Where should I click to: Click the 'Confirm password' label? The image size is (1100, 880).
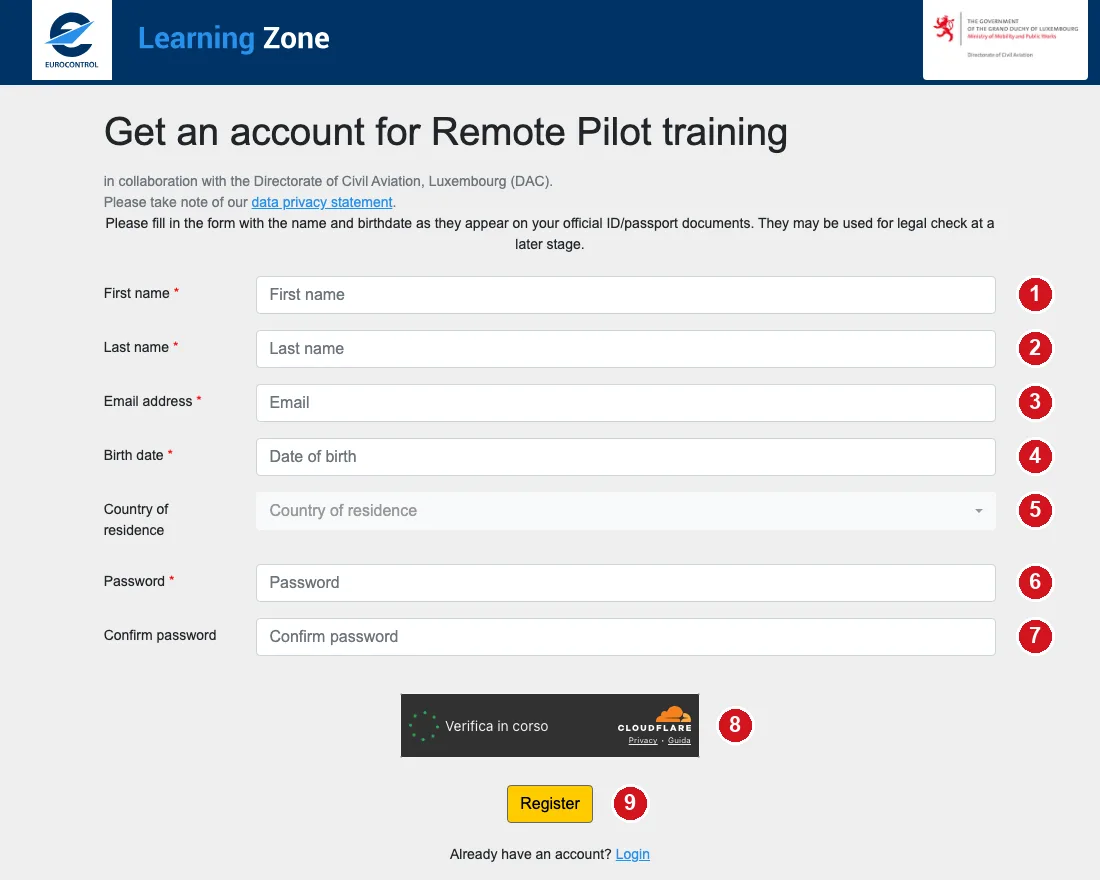[x=160, y=636]
